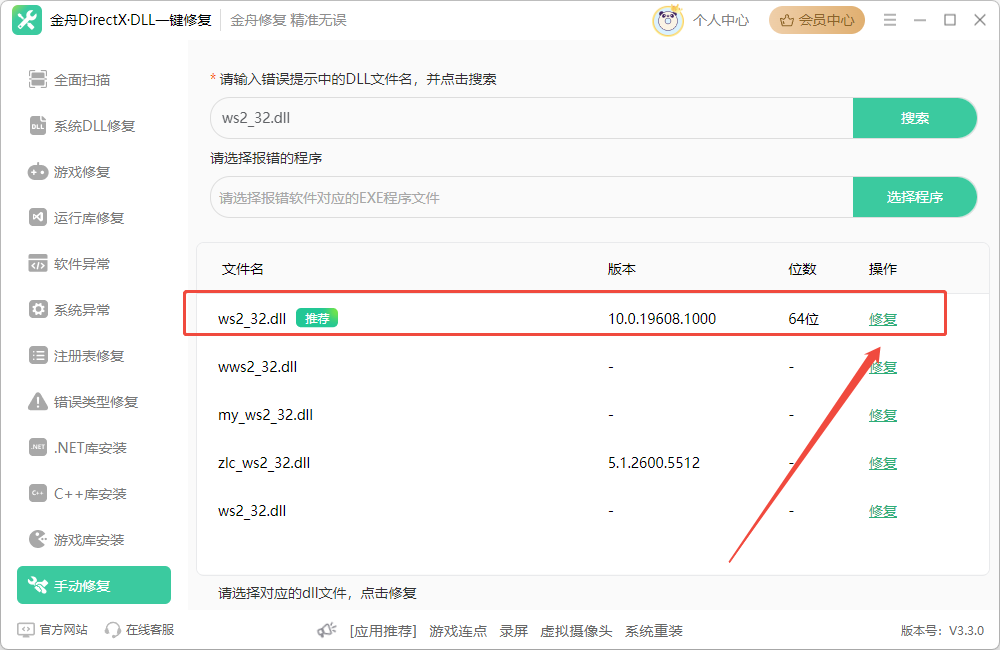Click the 64位 bitness cell
This screenshot has width=1000, height=650.
pyautogui.click(x=804, y=318)
